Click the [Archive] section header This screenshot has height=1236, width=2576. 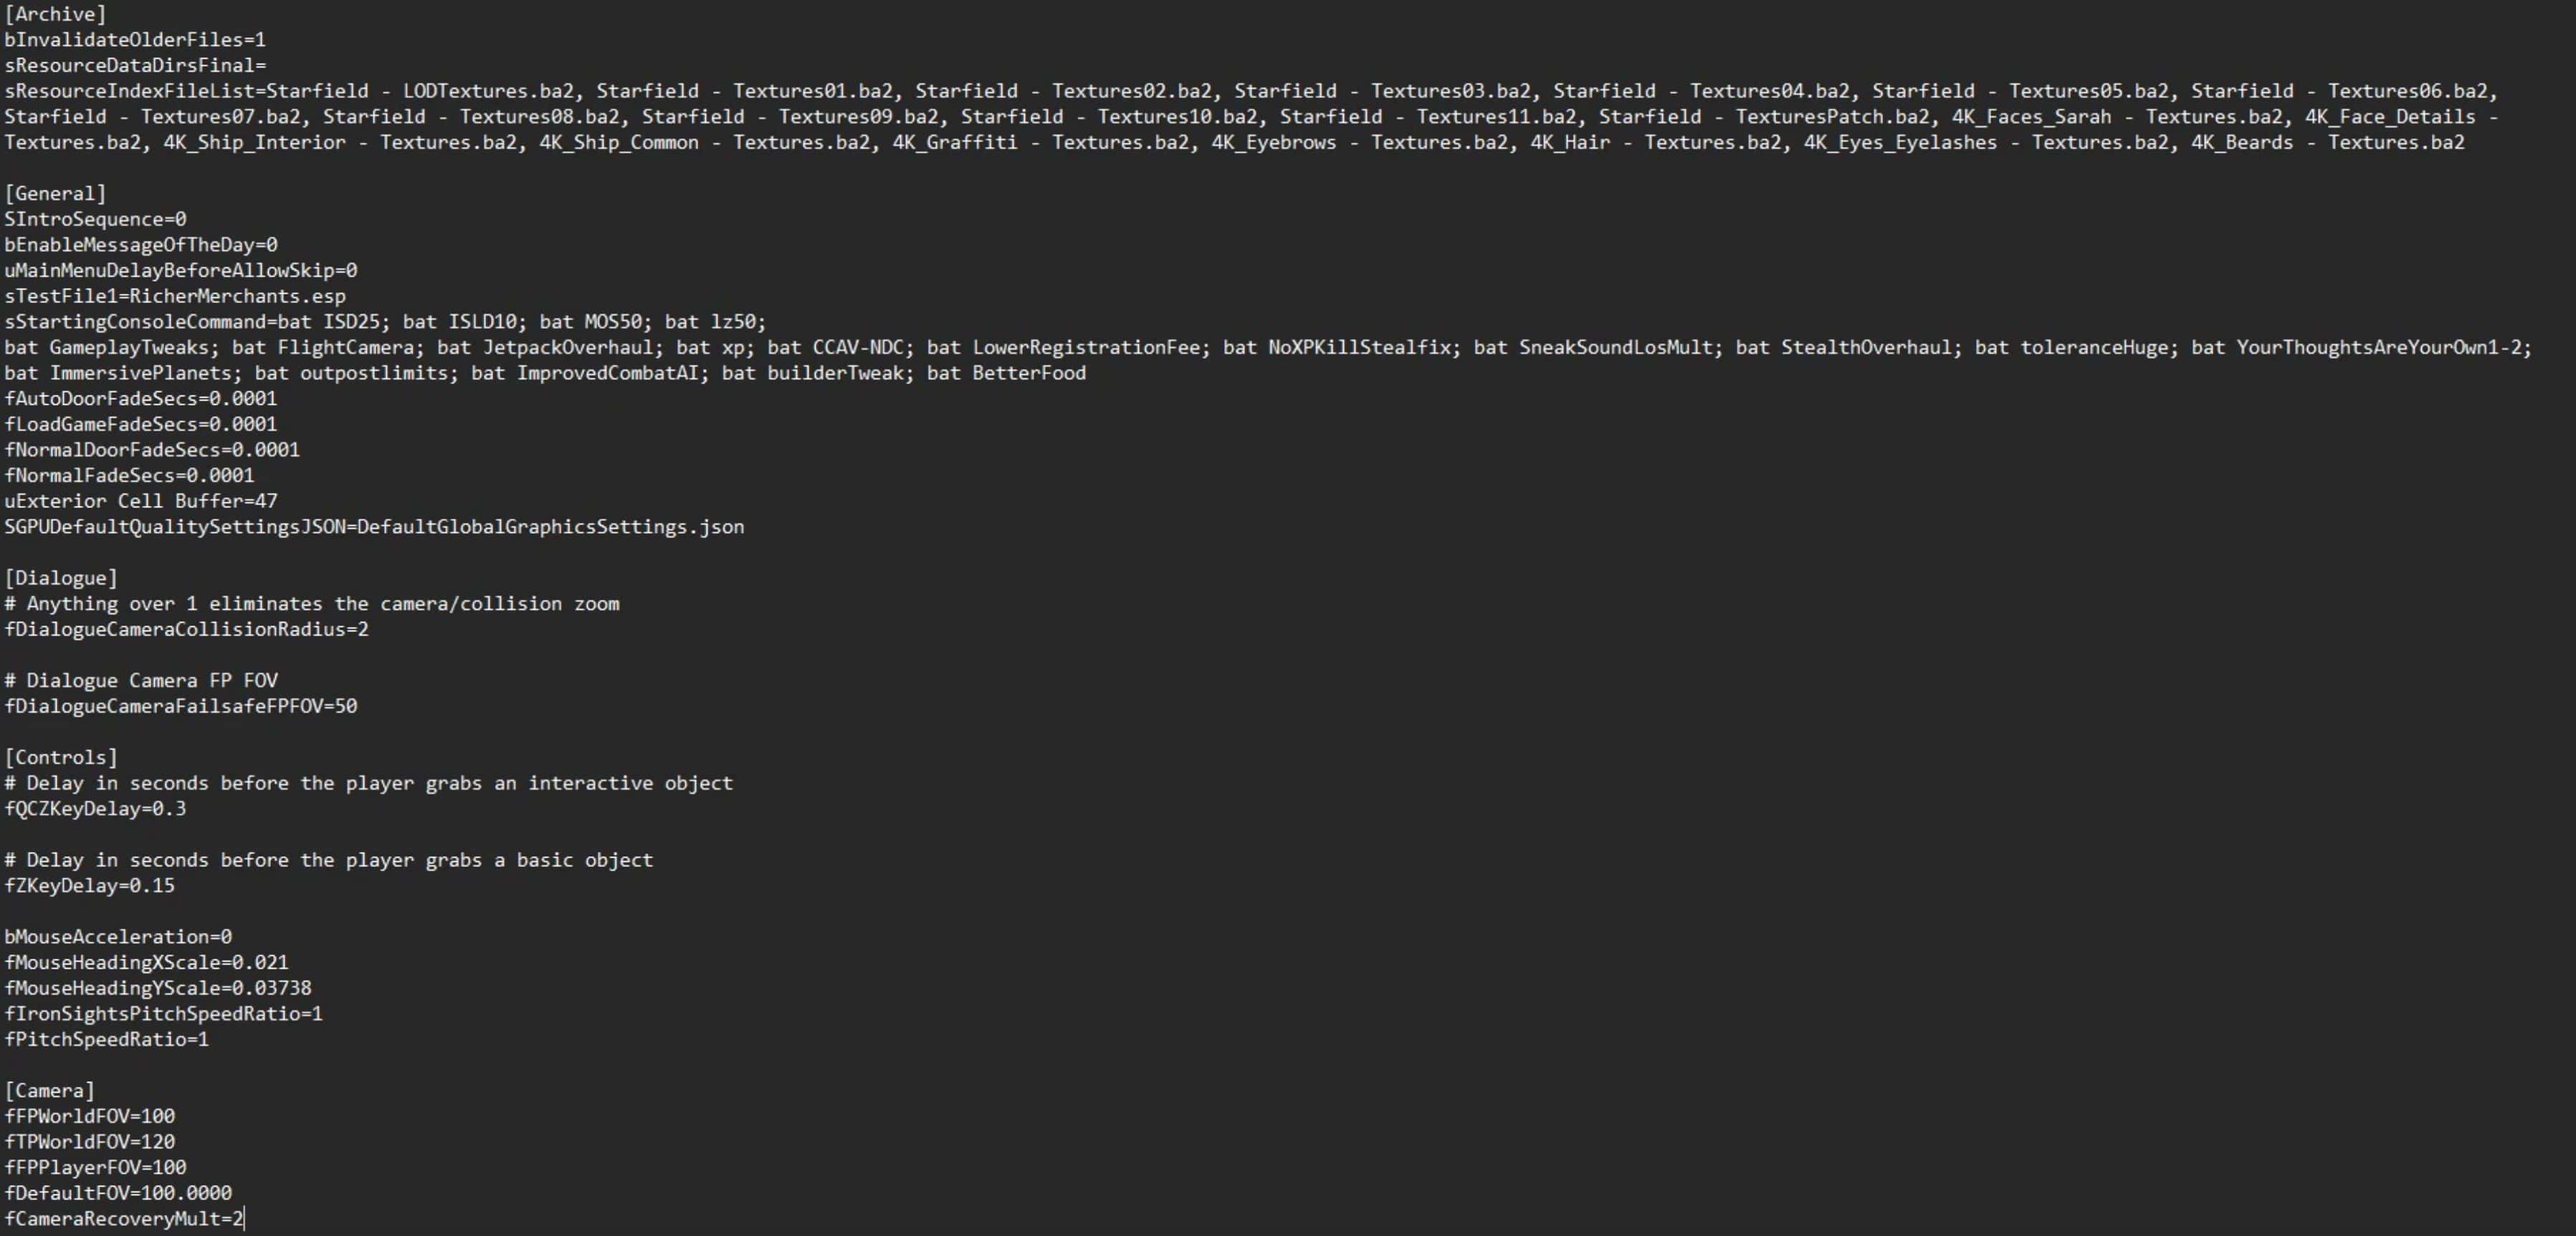pos(55,14)
